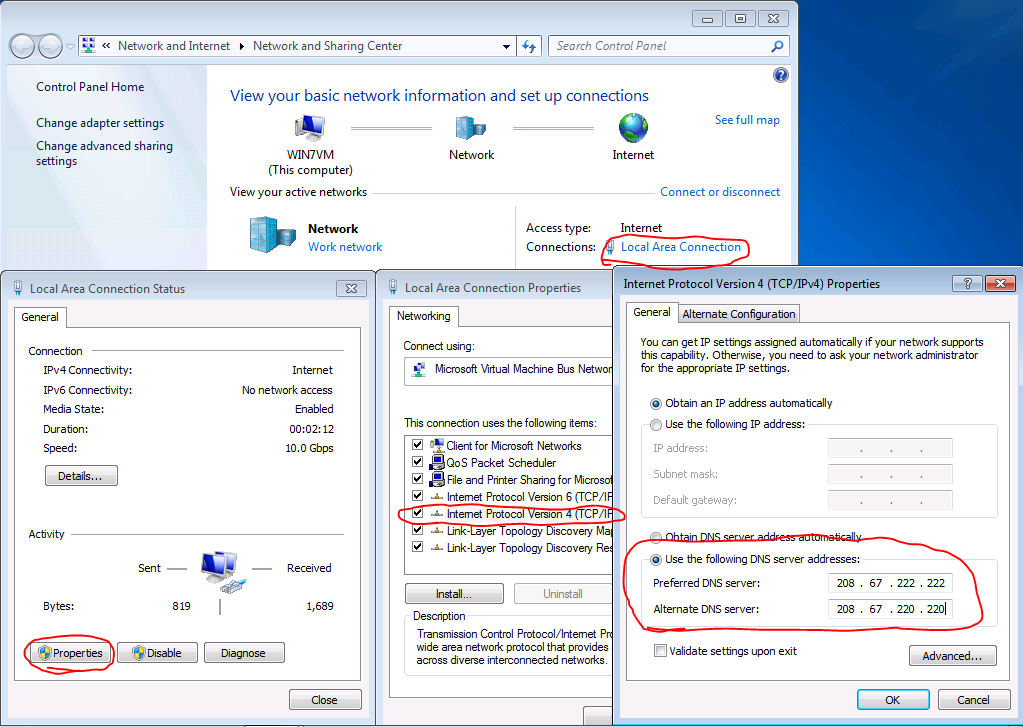1023x727 pixels.
Task: Open the Local Area Connection link
Action: pos(681,247)
